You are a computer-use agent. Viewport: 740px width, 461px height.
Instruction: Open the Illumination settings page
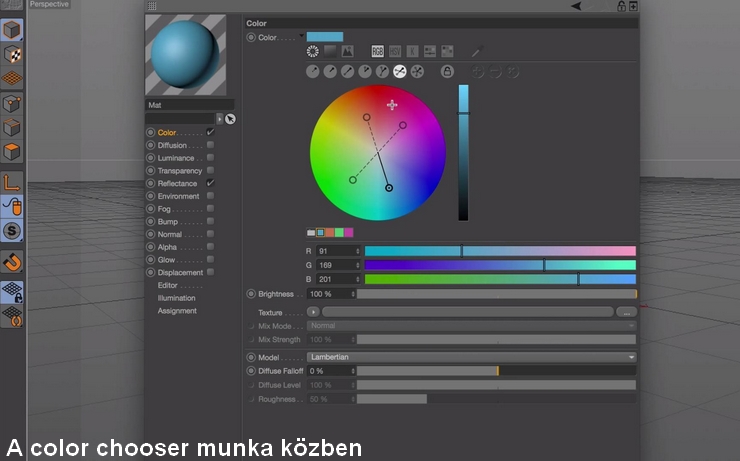tap(176, 298)
